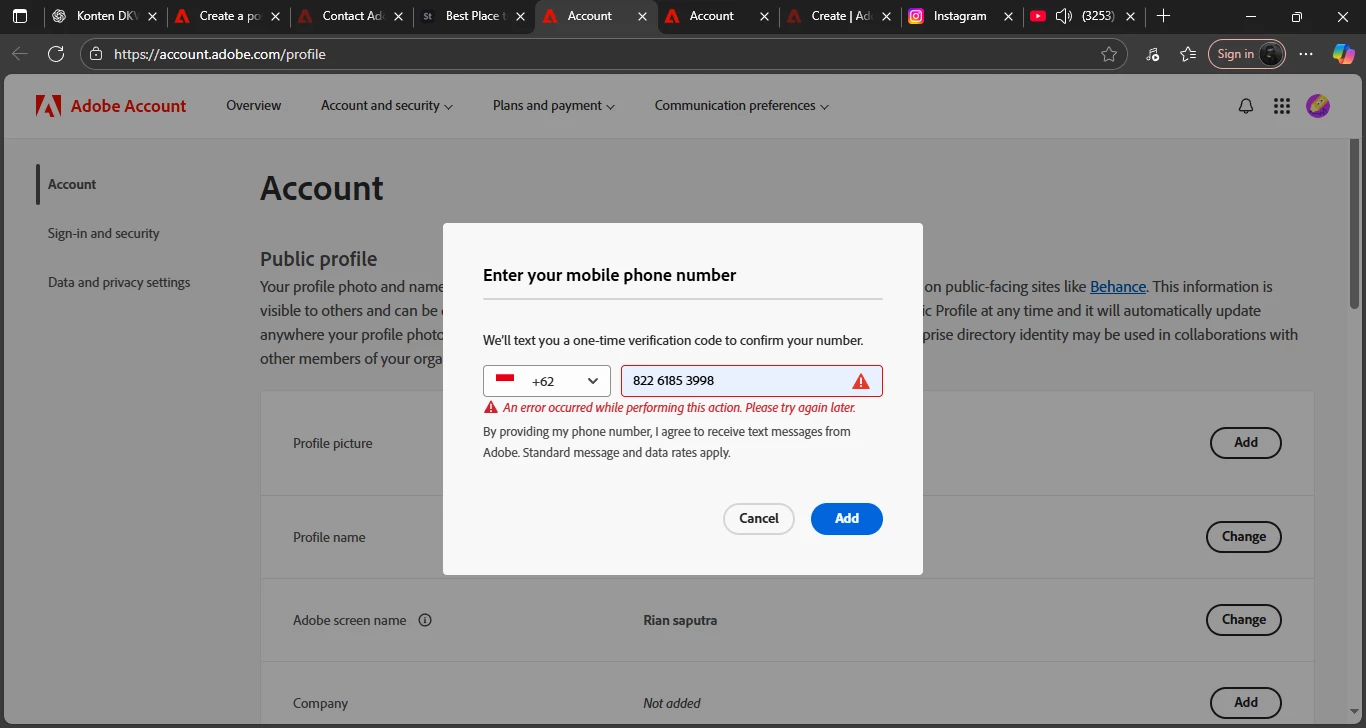The image size is (1366, 728).
Task: Open browser settings and more menu
Action: (x=1306, y=54)
